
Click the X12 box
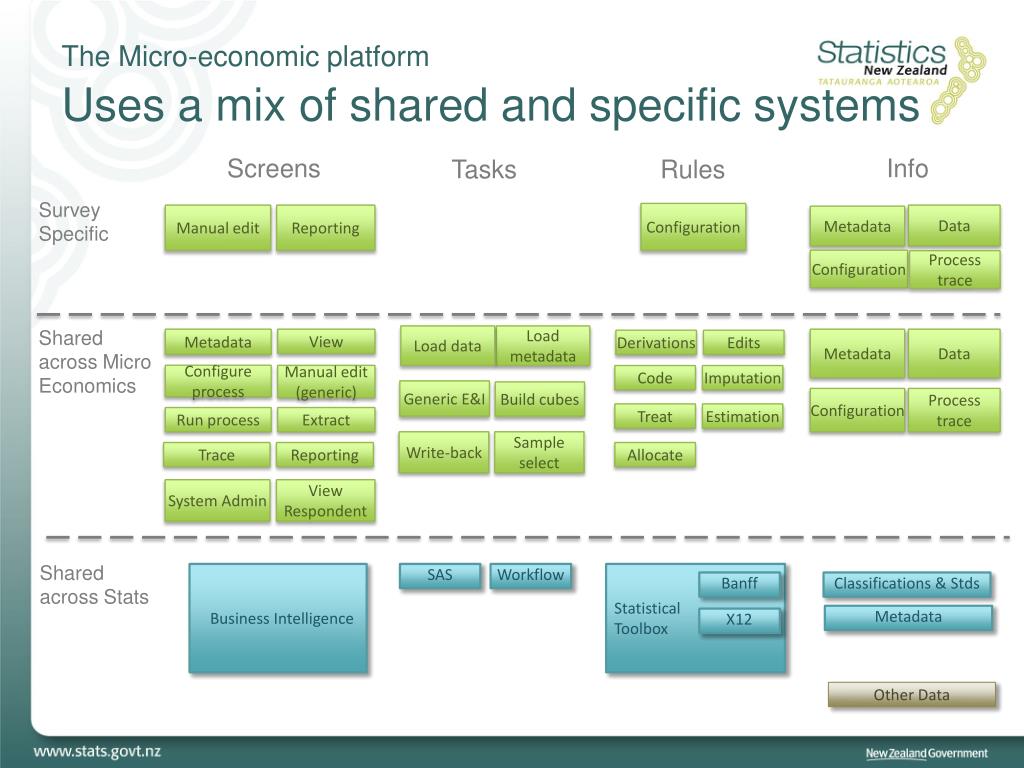click(739, 620)
